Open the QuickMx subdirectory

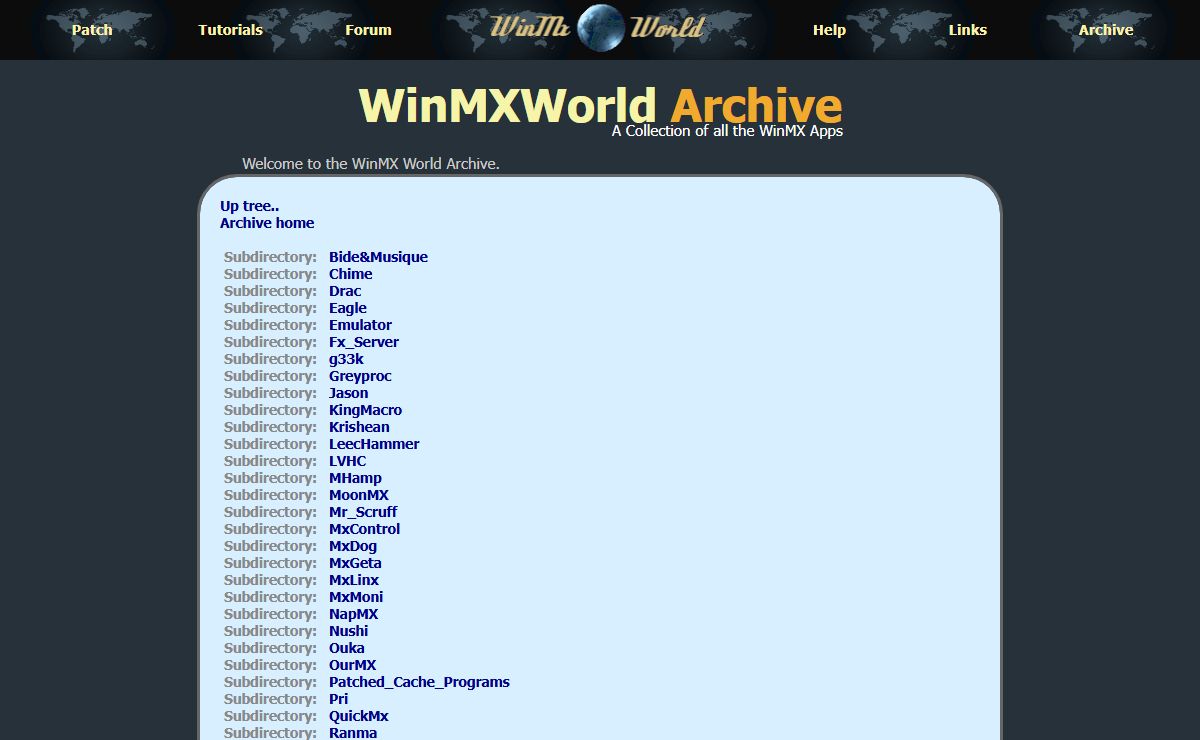(359, 716)
